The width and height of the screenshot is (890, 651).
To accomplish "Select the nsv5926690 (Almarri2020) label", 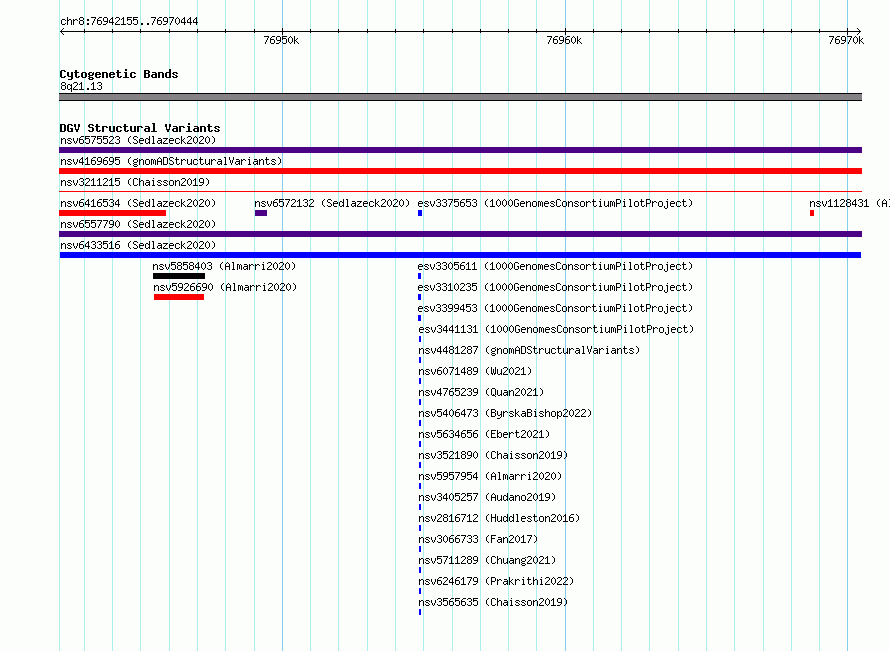I will tap(225, 287).
